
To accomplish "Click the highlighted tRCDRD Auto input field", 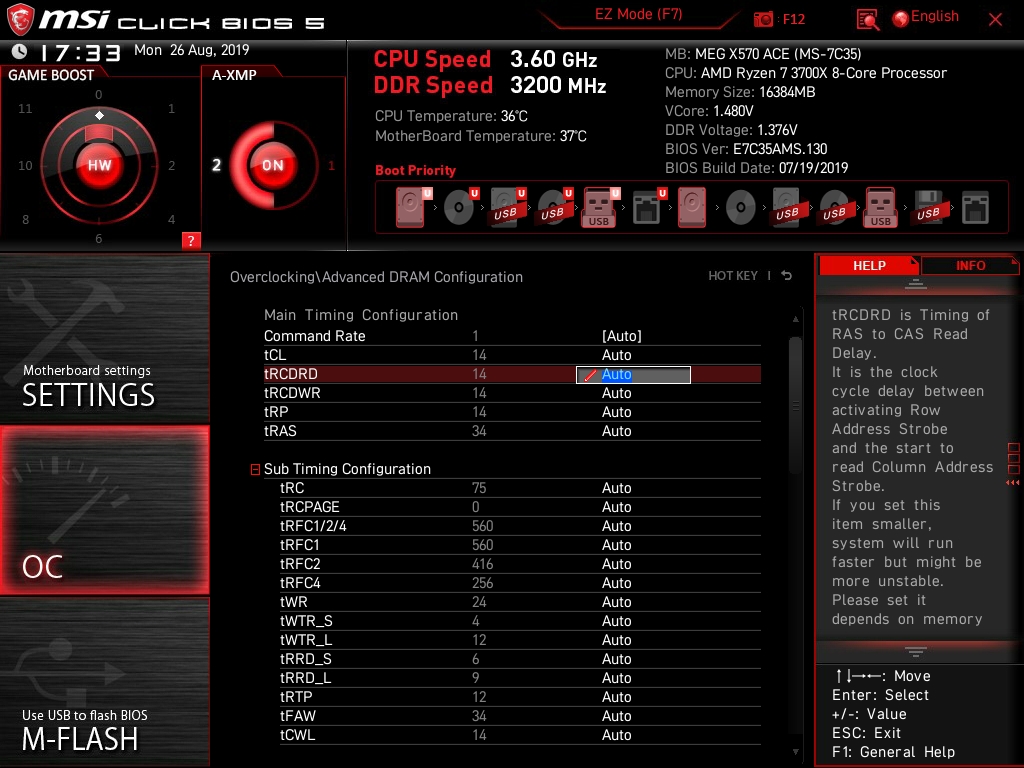I will coord(633,375).
